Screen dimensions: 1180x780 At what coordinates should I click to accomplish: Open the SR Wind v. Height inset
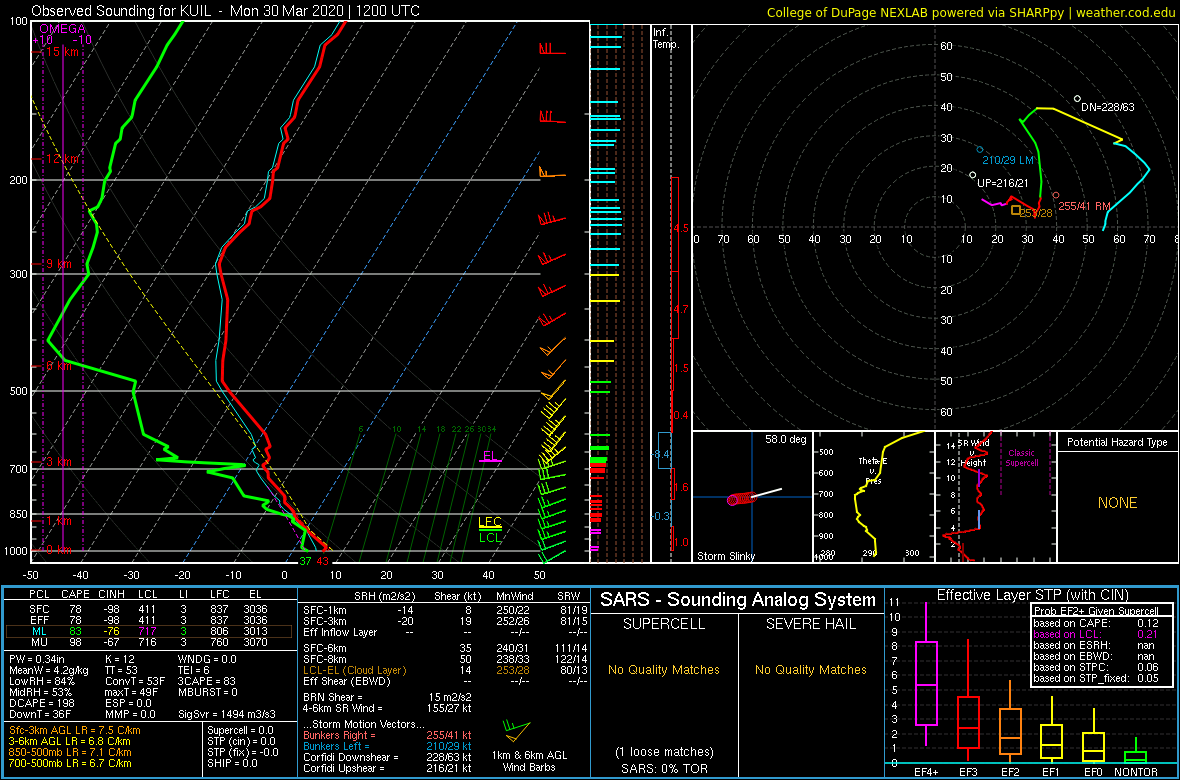(995, 497)
